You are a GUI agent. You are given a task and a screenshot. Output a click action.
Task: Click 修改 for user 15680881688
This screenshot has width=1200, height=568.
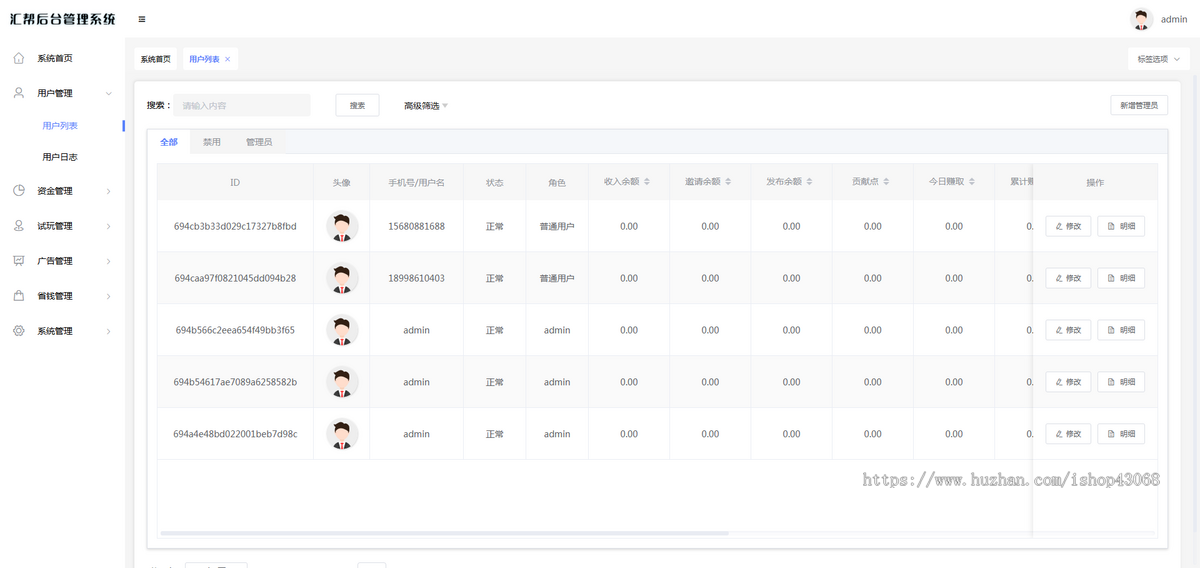[x=1068, y=226]
